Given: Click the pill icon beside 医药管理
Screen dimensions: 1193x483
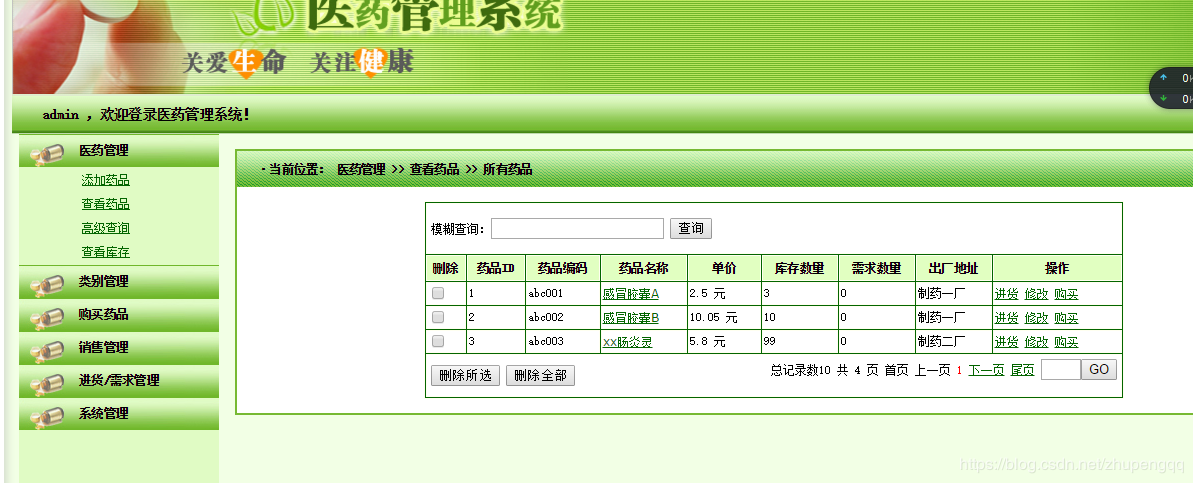Looking at the screenshot, I should coord(47,154).
